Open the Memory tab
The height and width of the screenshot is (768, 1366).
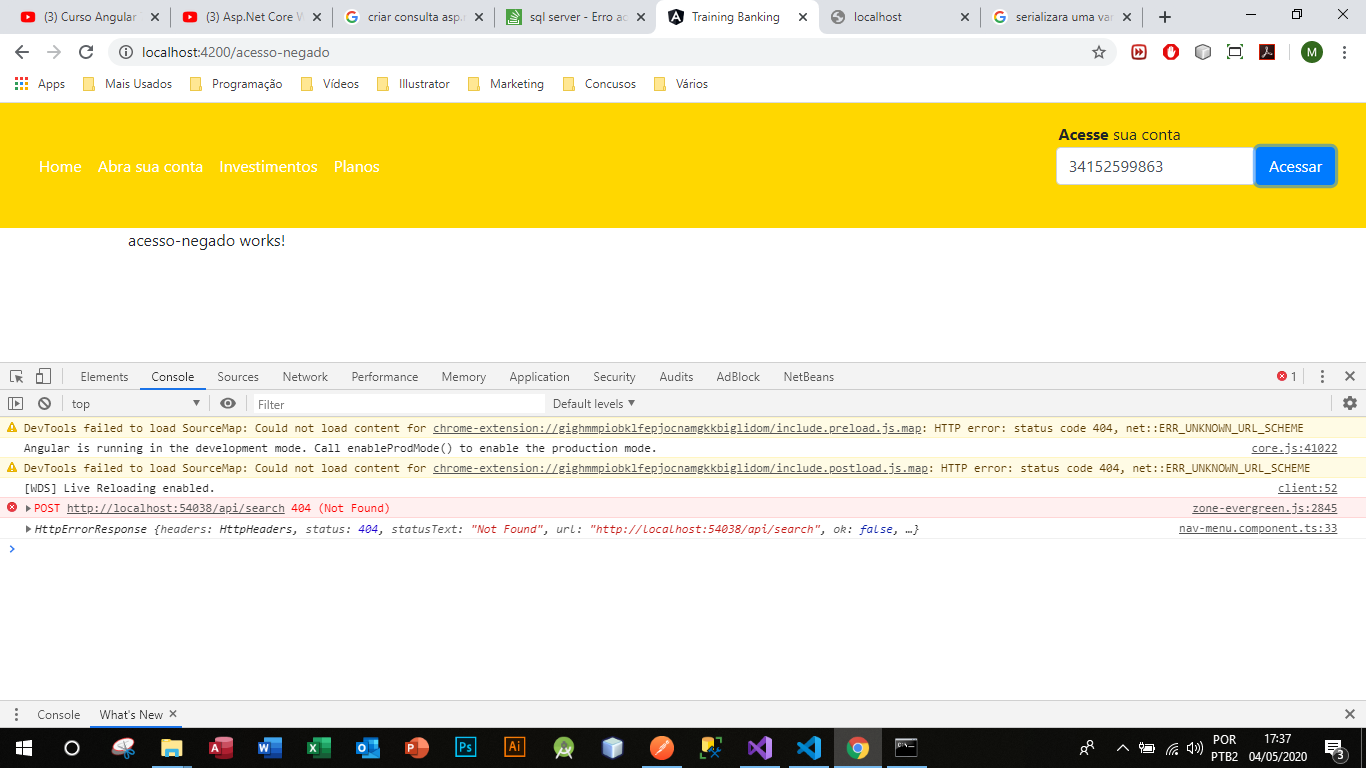[464, 377]
